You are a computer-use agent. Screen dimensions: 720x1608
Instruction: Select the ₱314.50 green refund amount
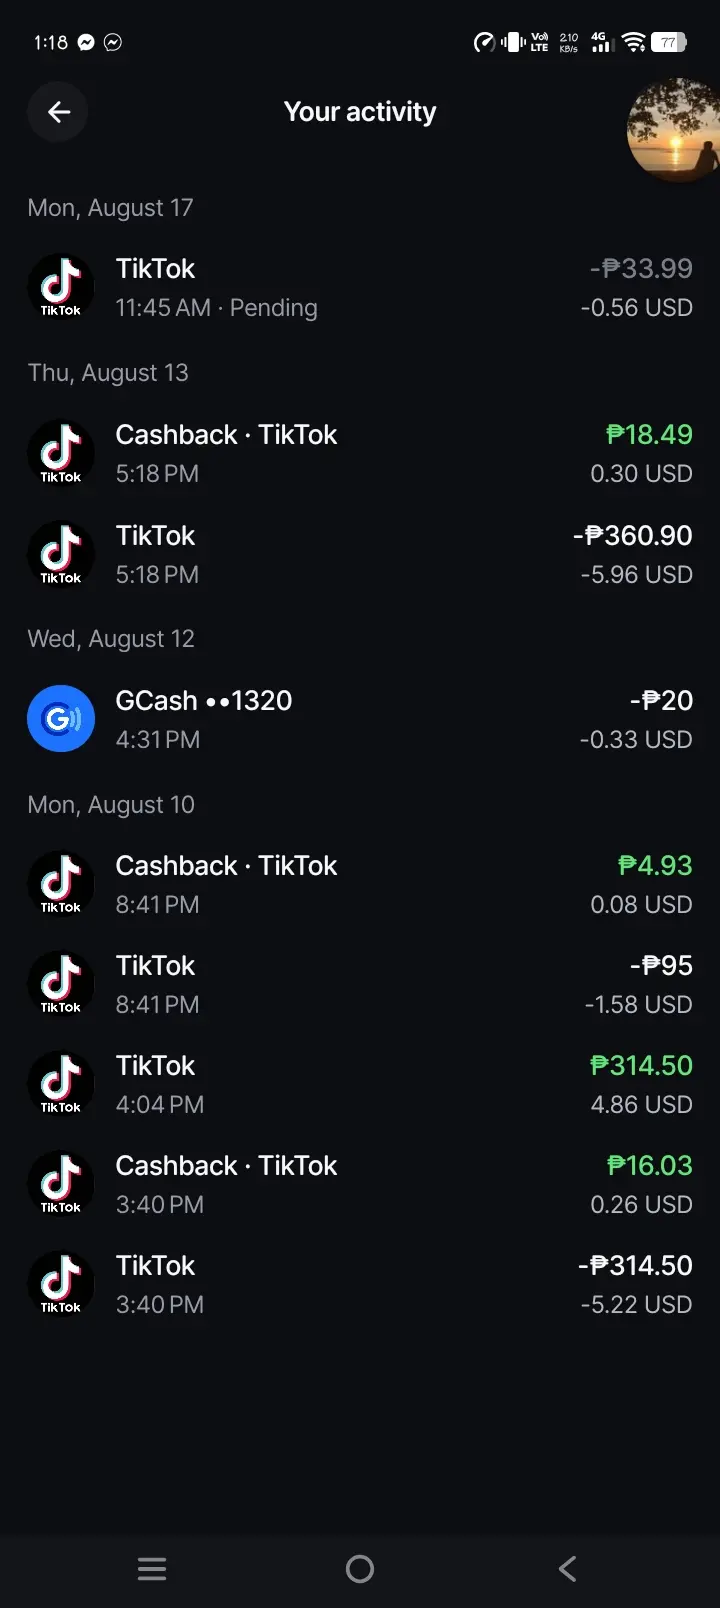click(641, 1065)
